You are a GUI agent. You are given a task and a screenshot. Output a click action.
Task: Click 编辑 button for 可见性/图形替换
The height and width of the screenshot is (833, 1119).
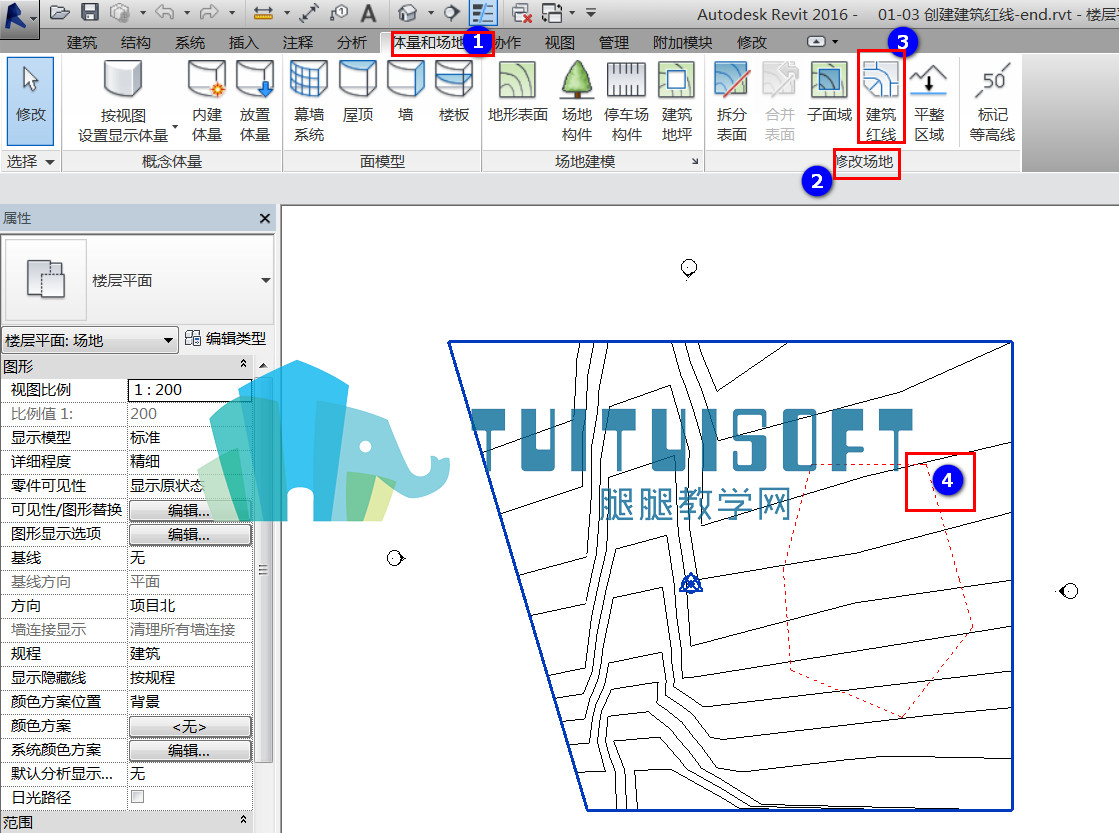pos(190,510)
